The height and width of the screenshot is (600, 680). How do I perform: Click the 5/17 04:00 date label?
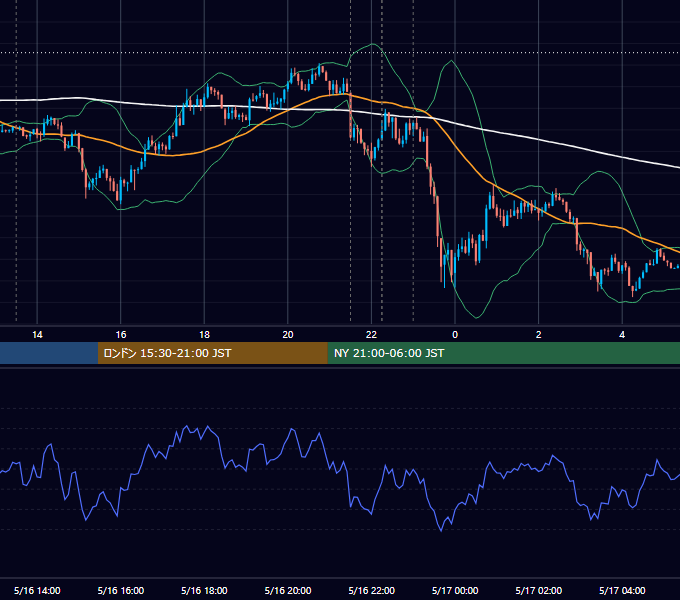[x=622, y=590]
